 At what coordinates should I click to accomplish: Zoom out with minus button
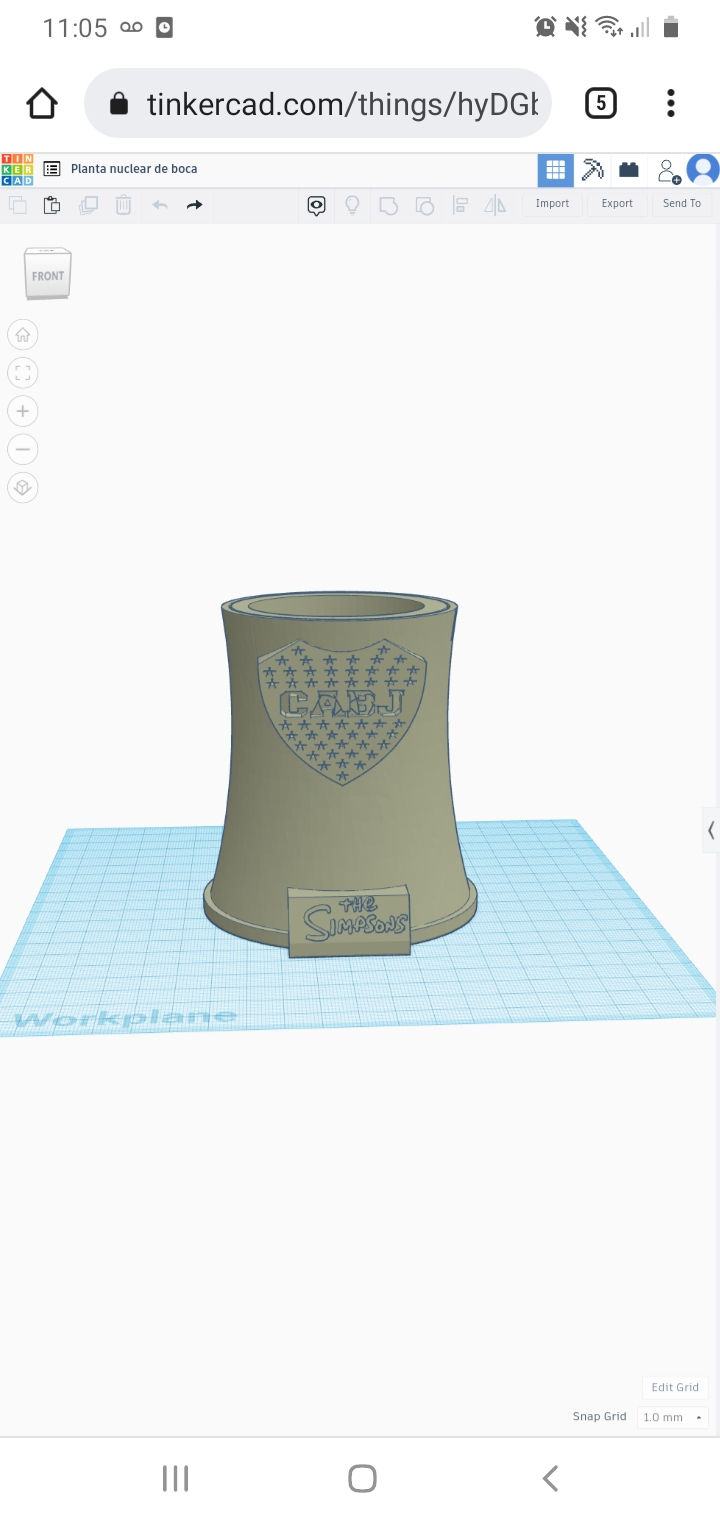point(23,449)
